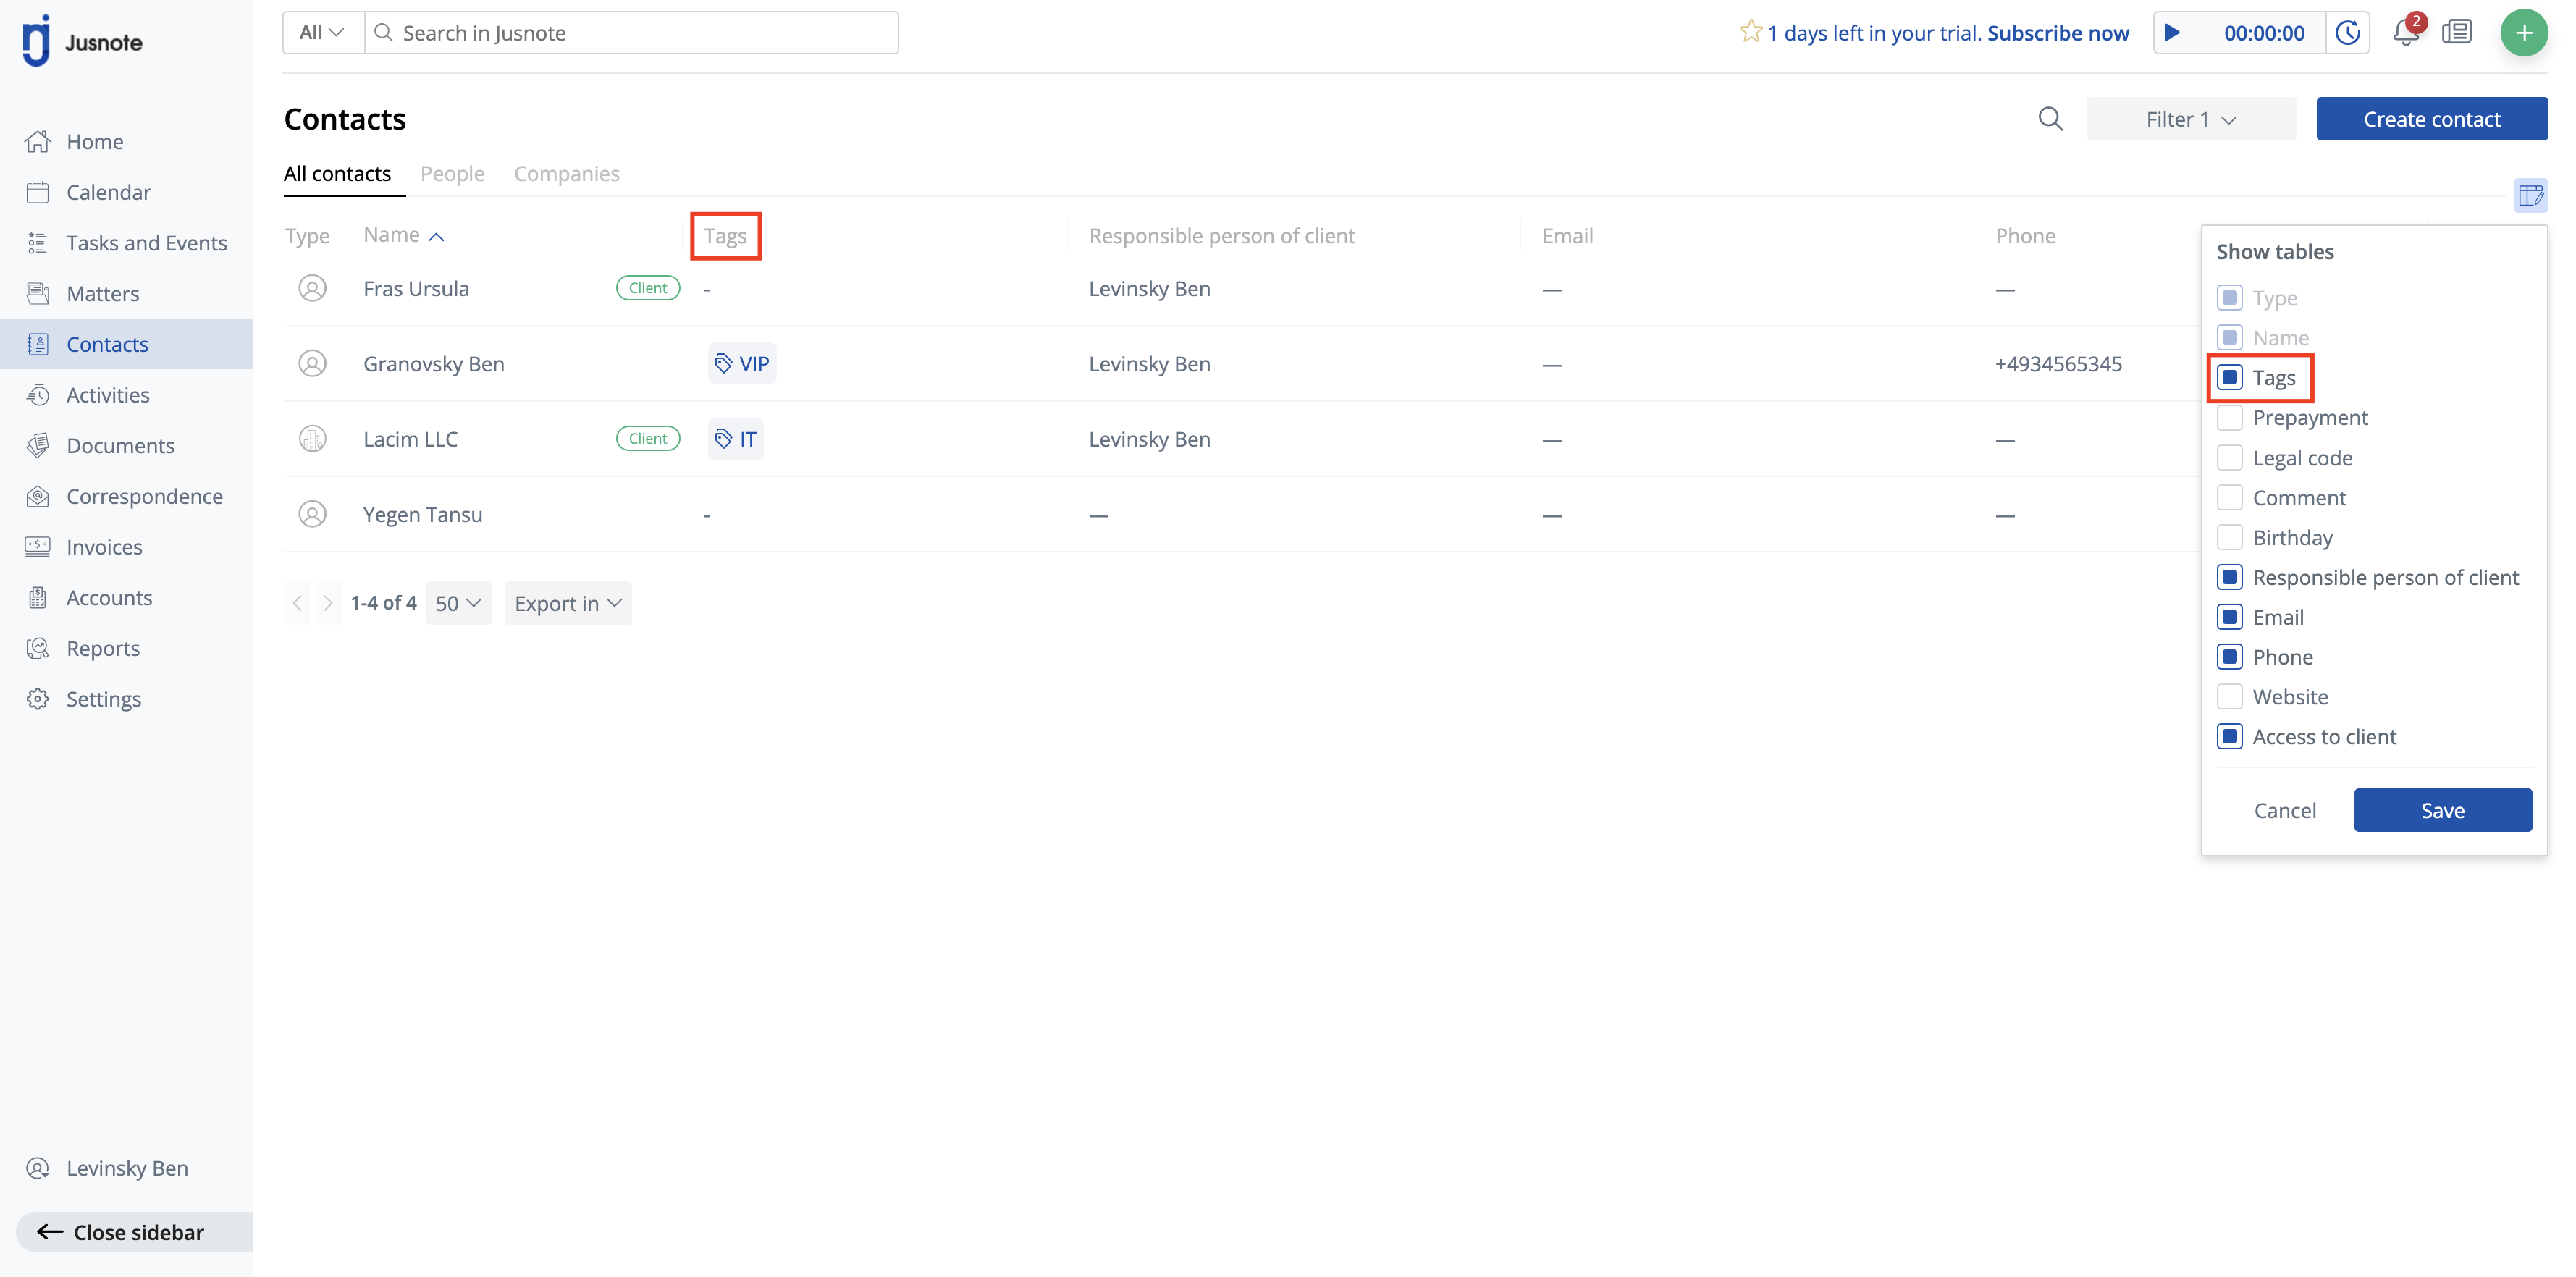Open the timer history clock icon
Image resolution: width=2576 pixels, height=1277 pixels.
pos(2348,32)
